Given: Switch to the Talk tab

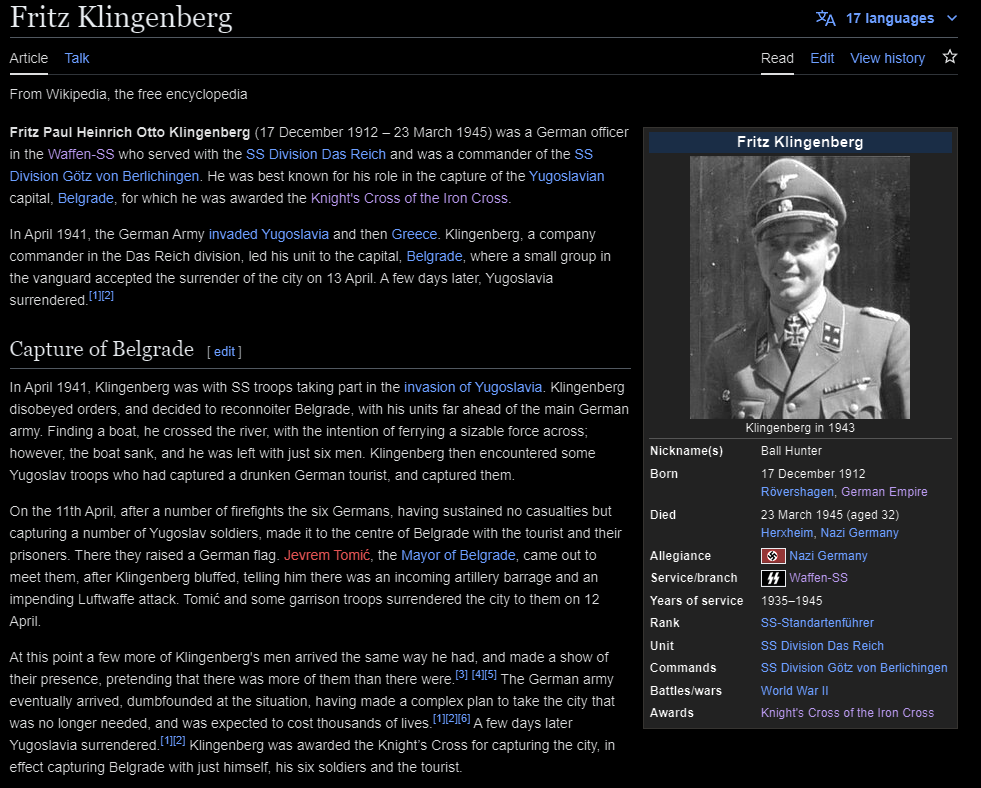Looking at the screenshot, I should pos(77,58).
